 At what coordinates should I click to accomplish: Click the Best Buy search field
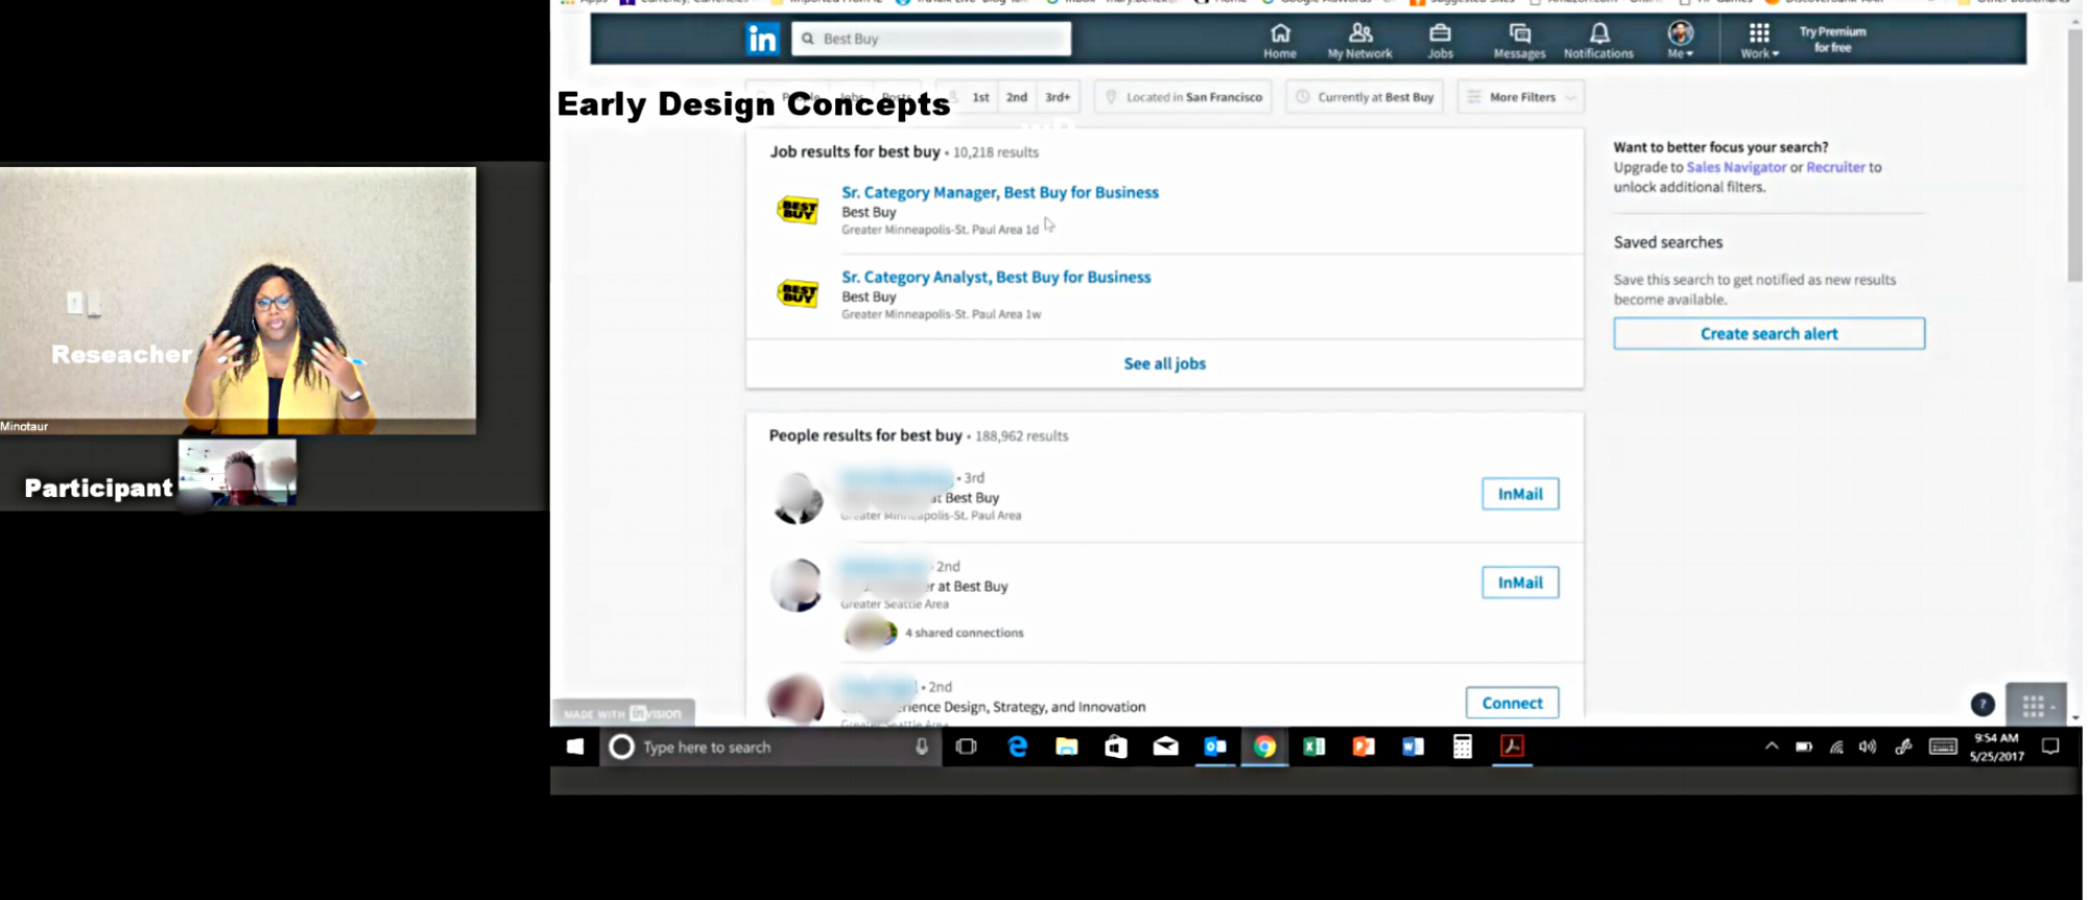click(932, 38)
